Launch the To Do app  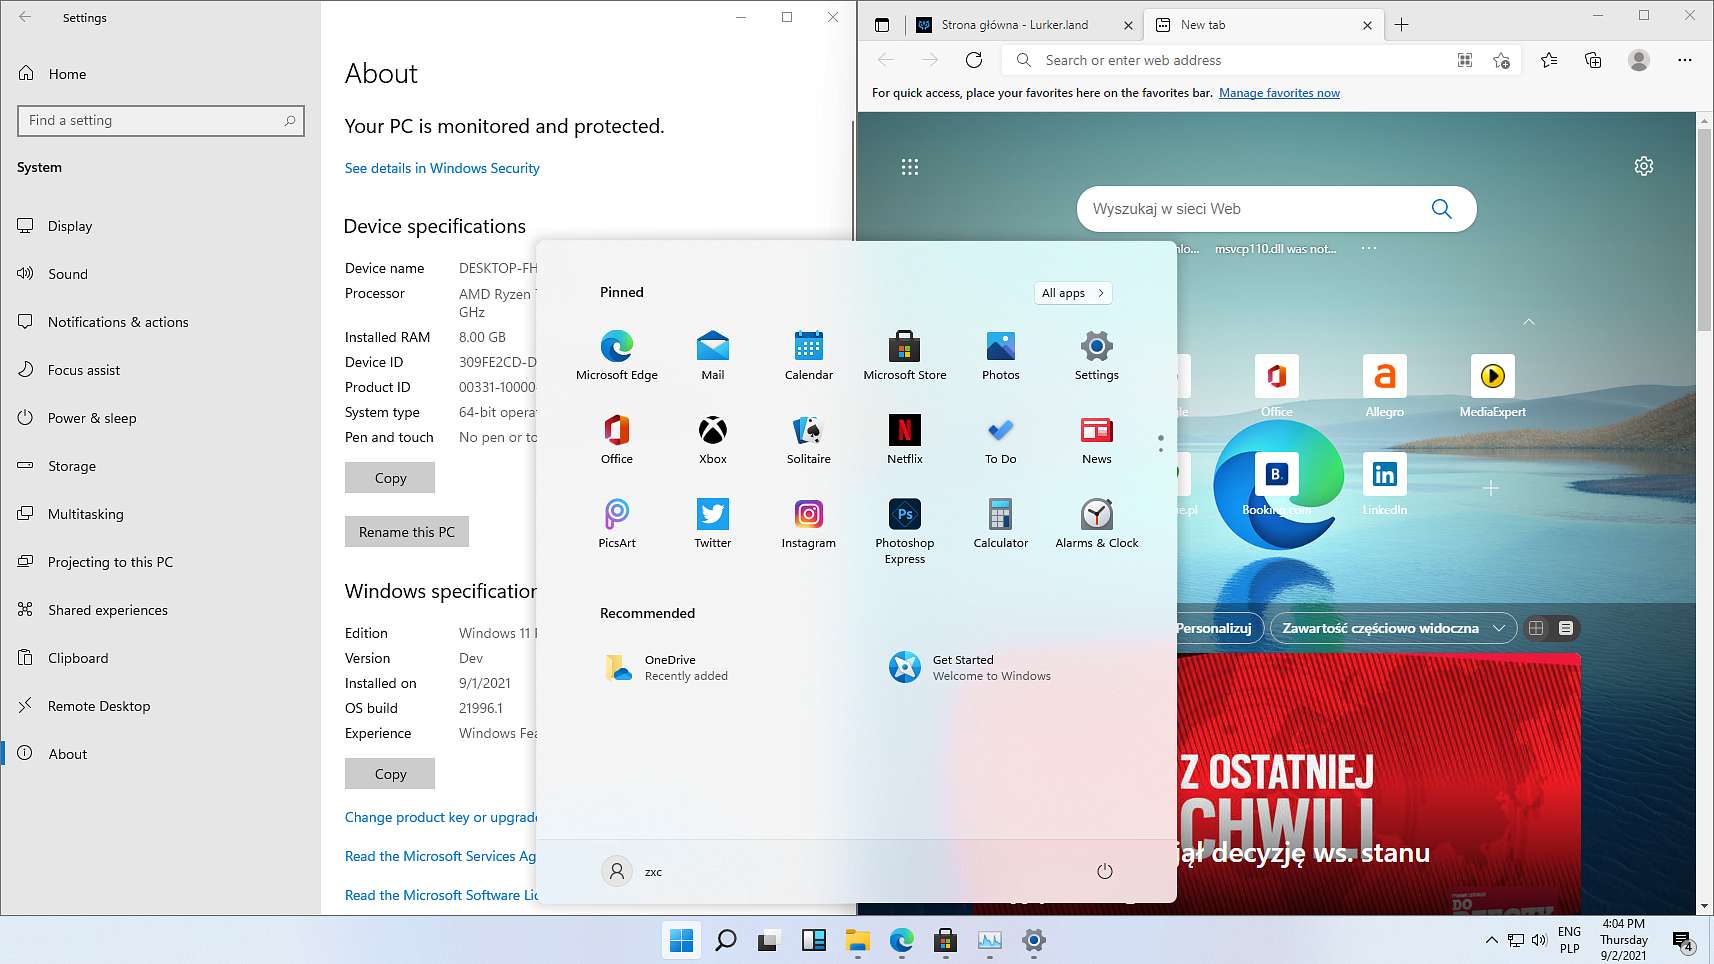point(1001,440)
